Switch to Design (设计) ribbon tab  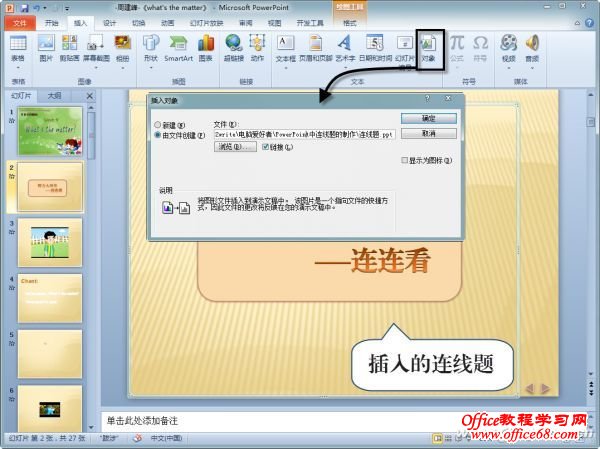pyautogui.click(x=109, y=23)
